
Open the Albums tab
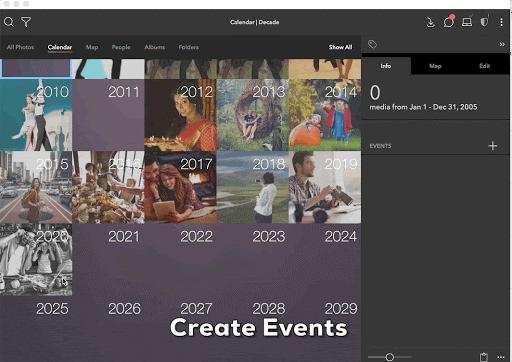(155, 47)
